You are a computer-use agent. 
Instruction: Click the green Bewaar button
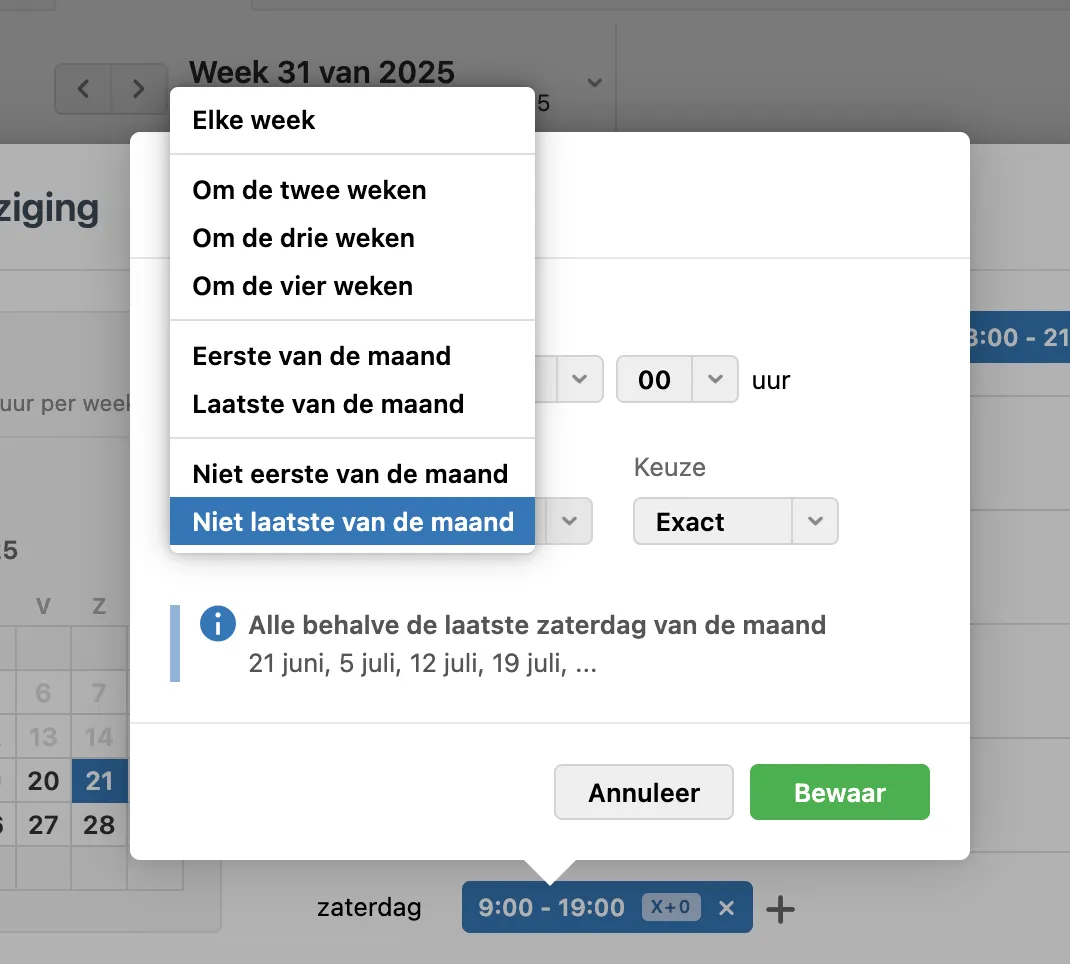pos(840,793)
